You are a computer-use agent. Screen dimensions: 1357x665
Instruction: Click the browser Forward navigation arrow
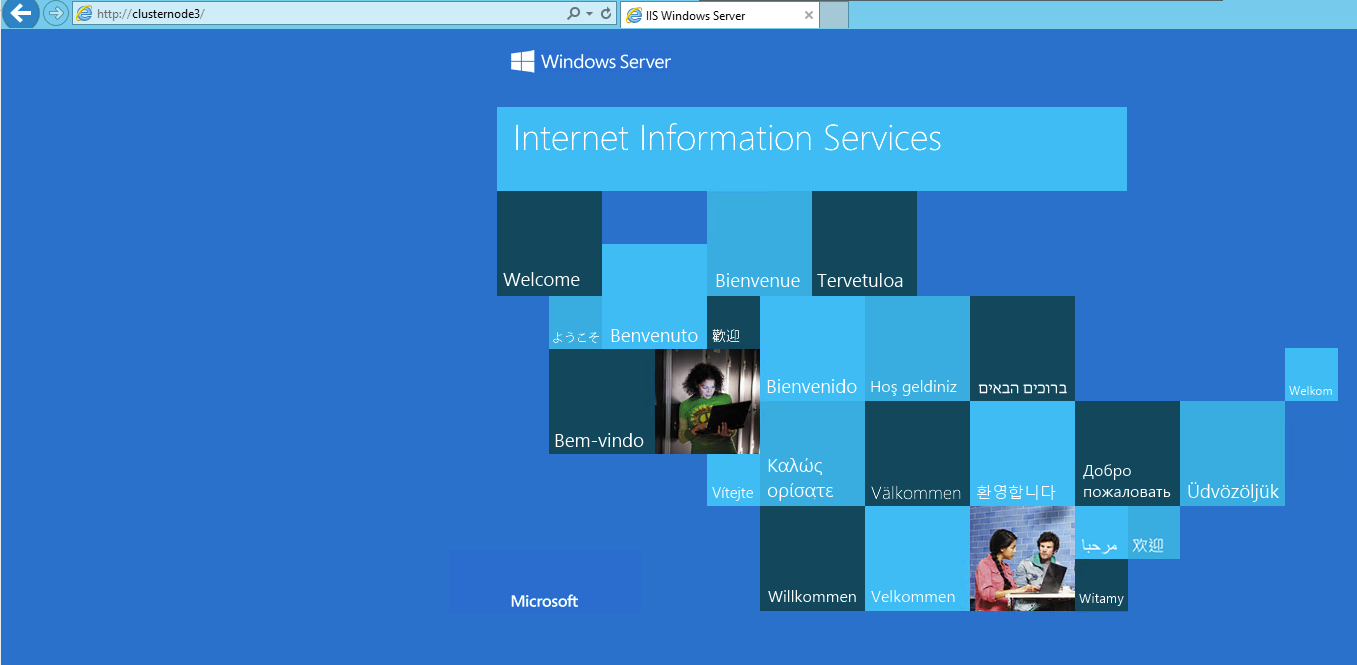point(56,14)
